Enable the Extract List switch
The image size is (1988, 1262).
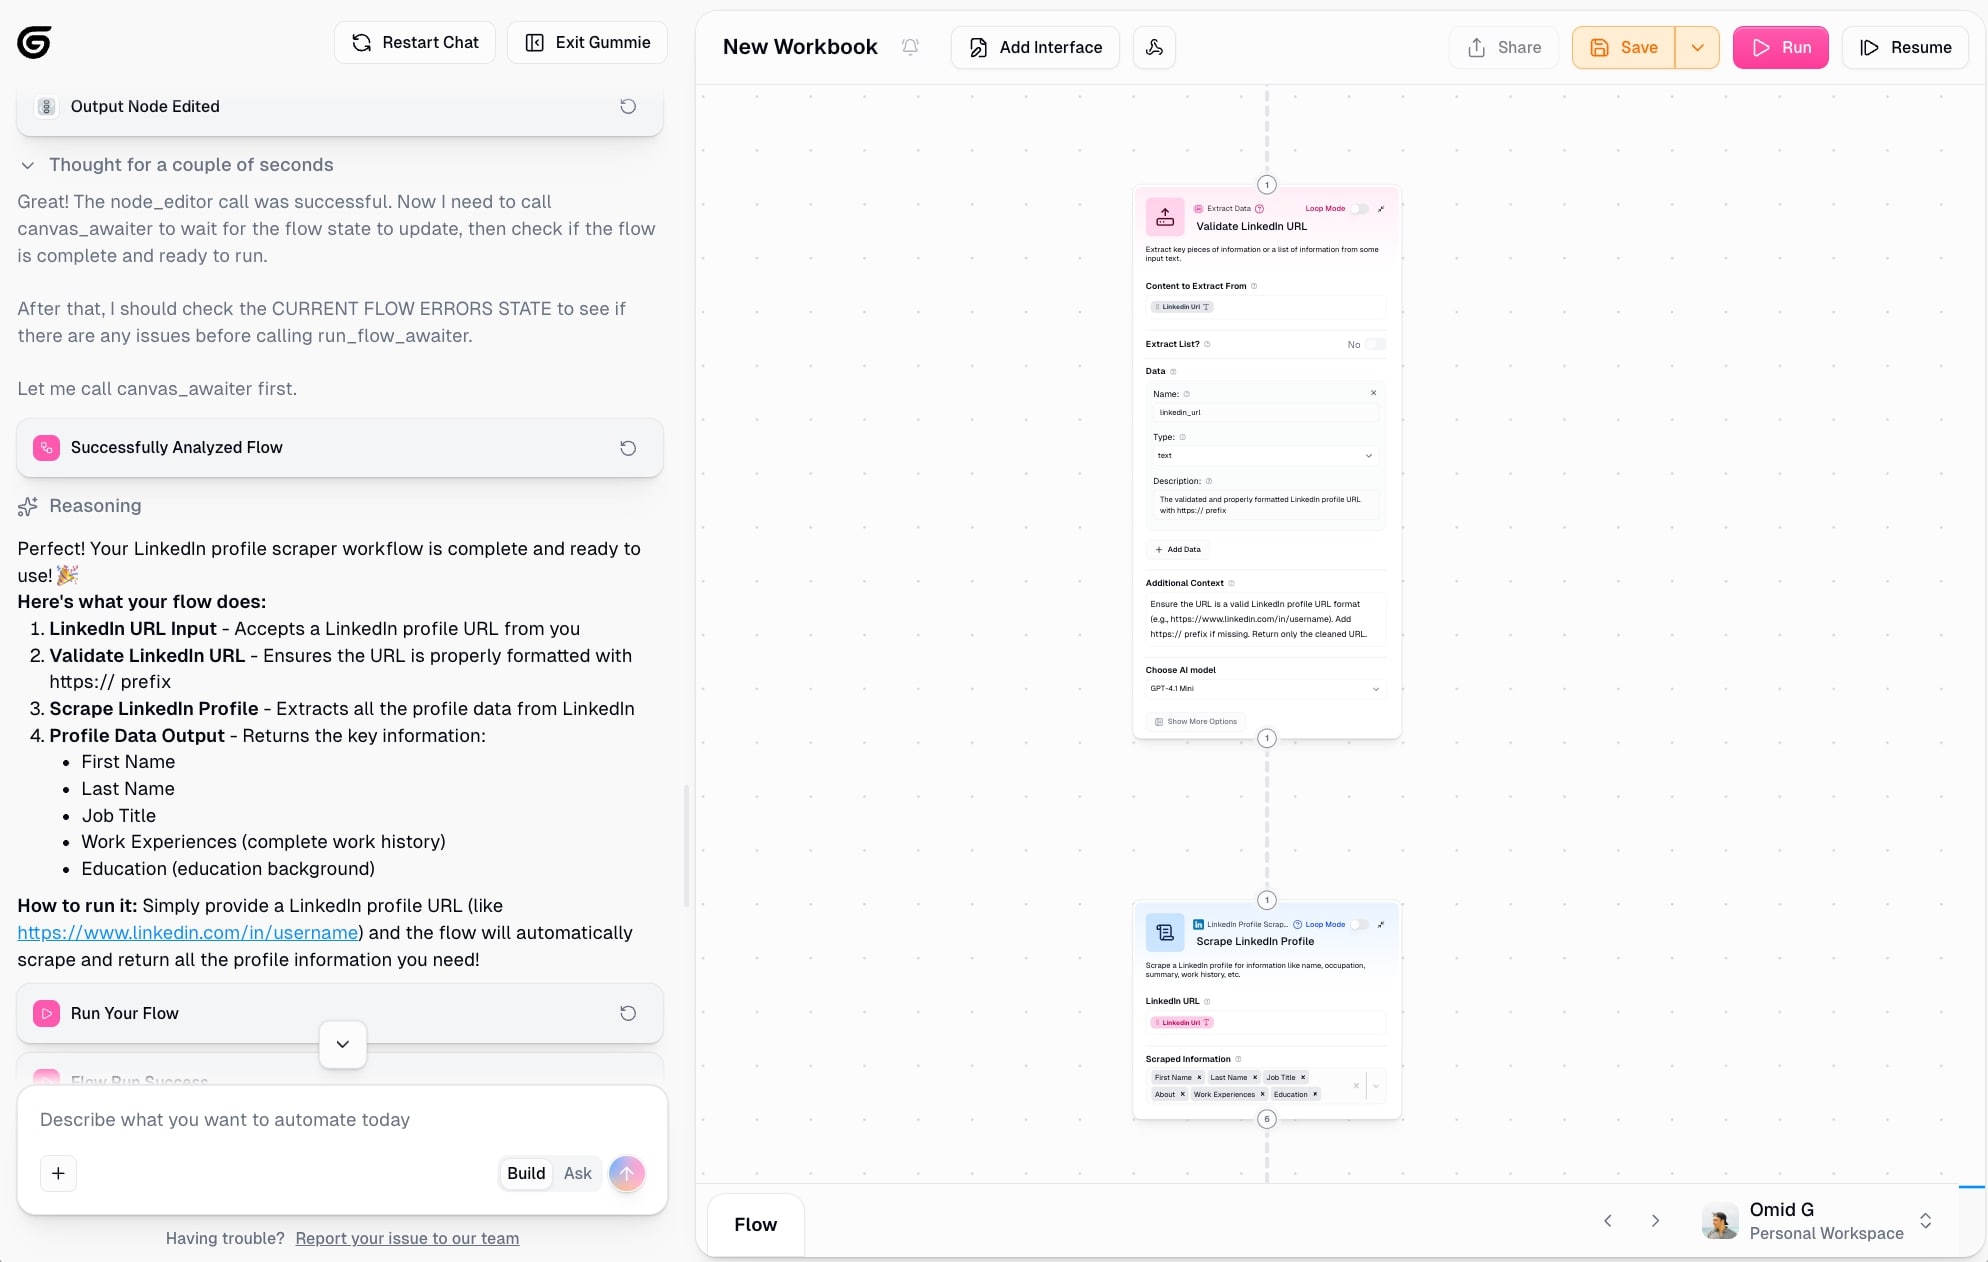[x=1375, y=344]
